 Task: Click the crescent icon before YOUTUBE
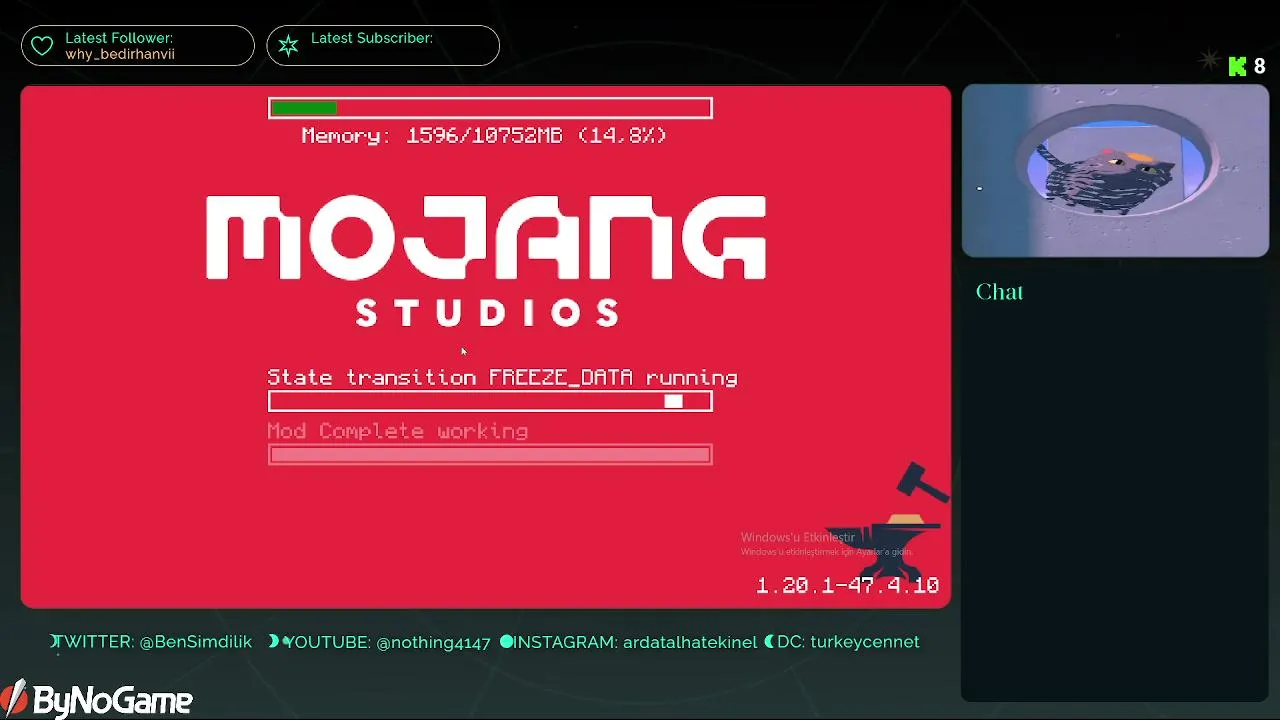pyautogui.click(x=274, y=642)
